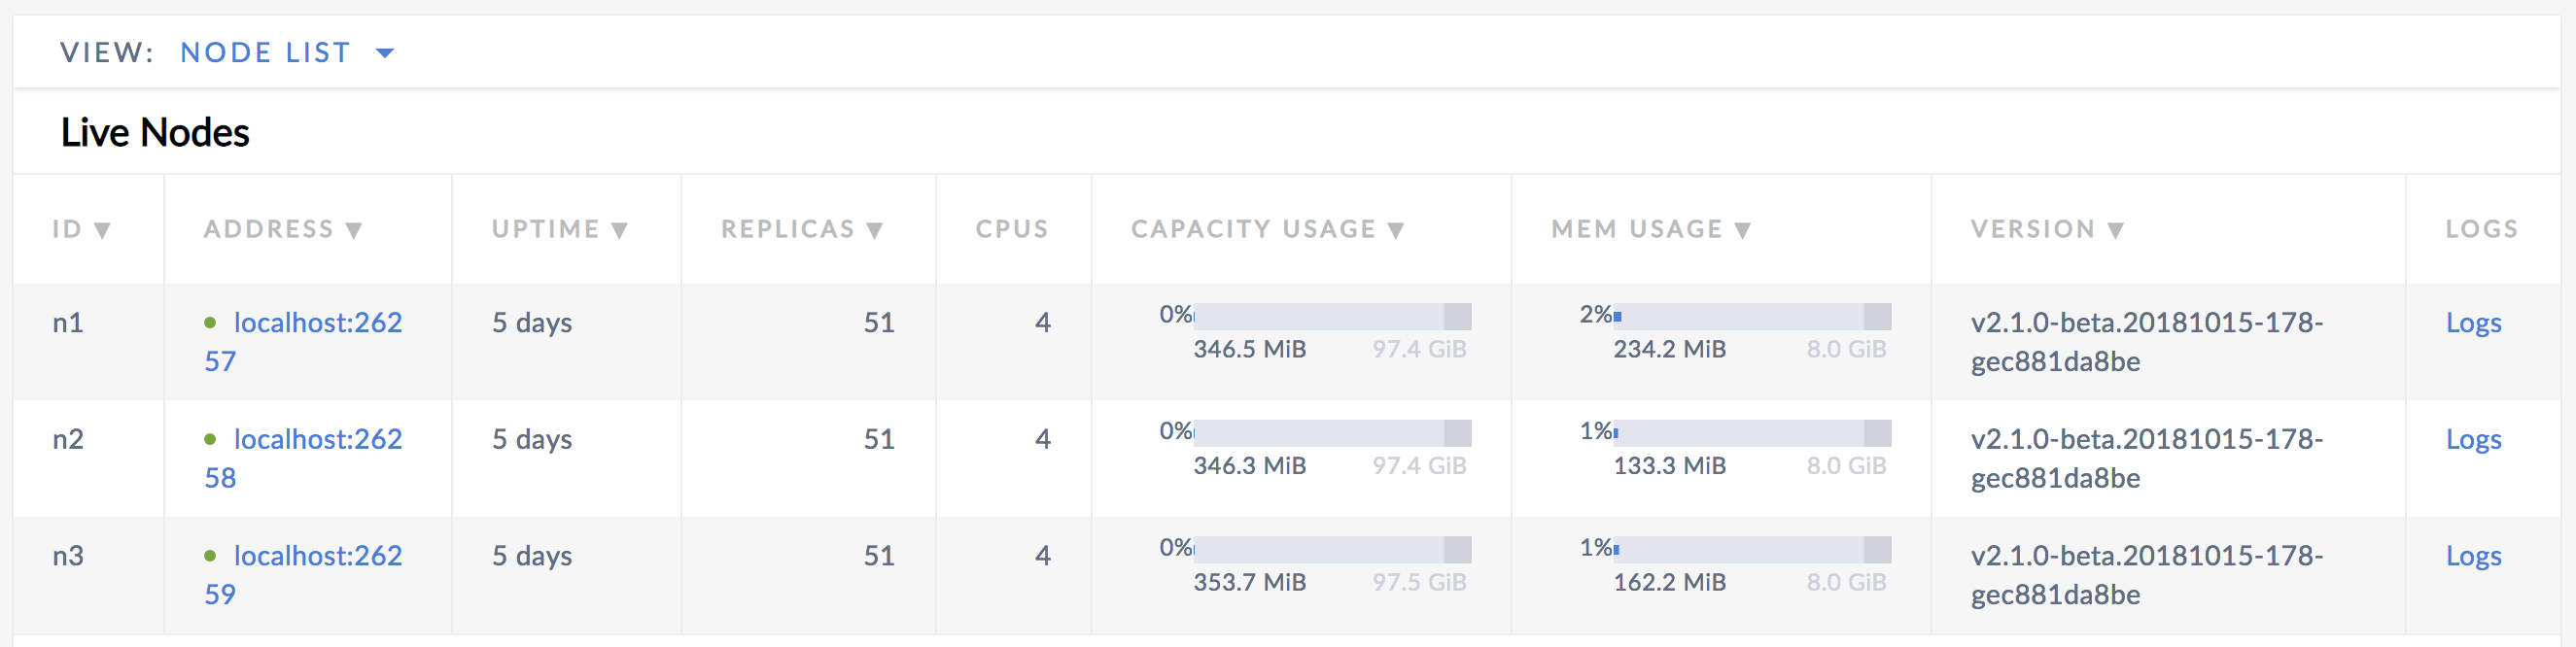2576x647 pixels.
Task: Sort the table by VERSION
Action: [x=2046, y=228]
